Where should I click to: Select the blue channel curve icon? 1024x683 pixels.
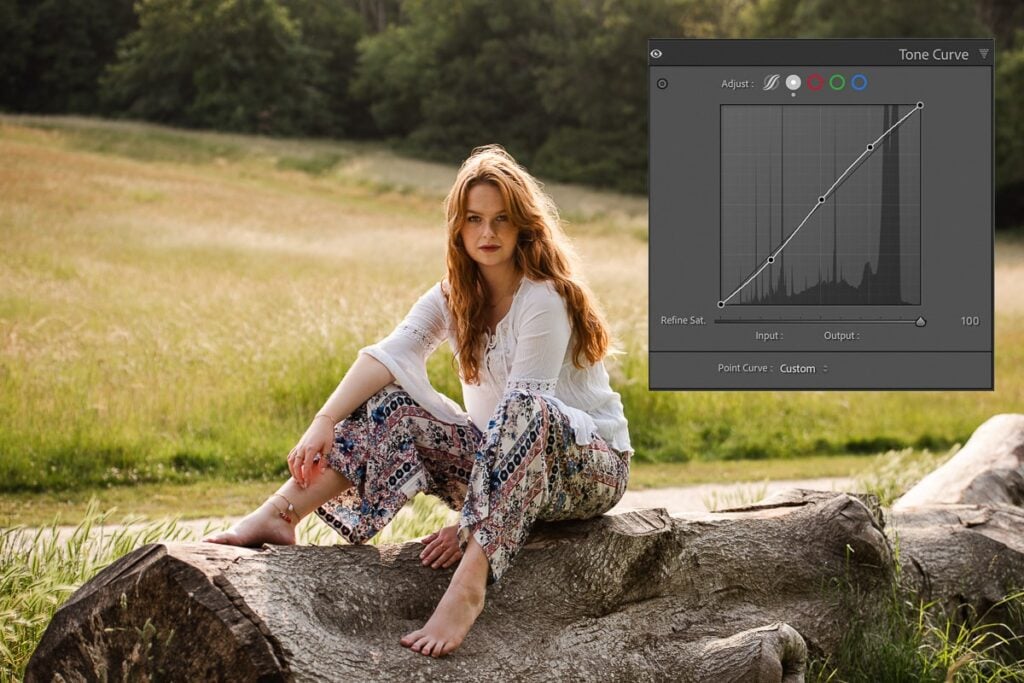(x=859, y=83)
